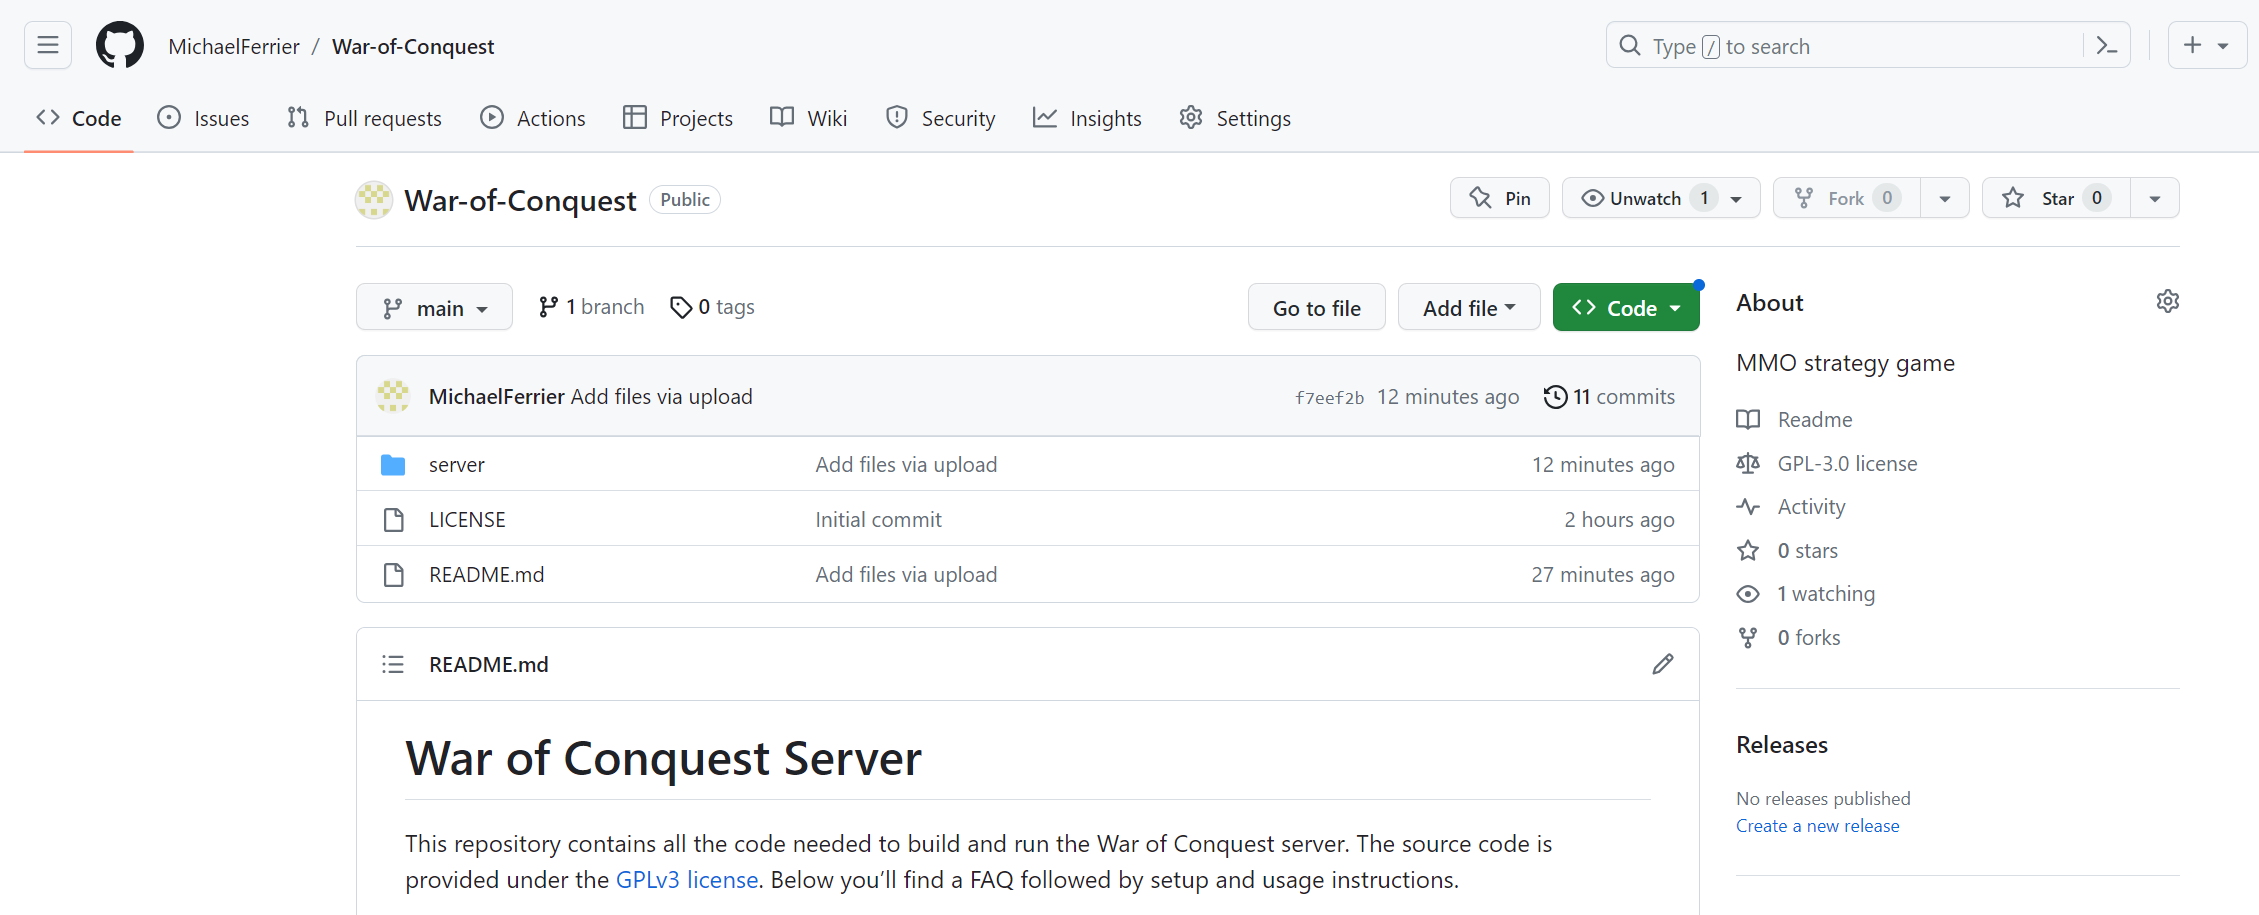2259x915 pixels.
Task: Open MichaelFerrier commit author link
Action: click(x=496, y=396)
